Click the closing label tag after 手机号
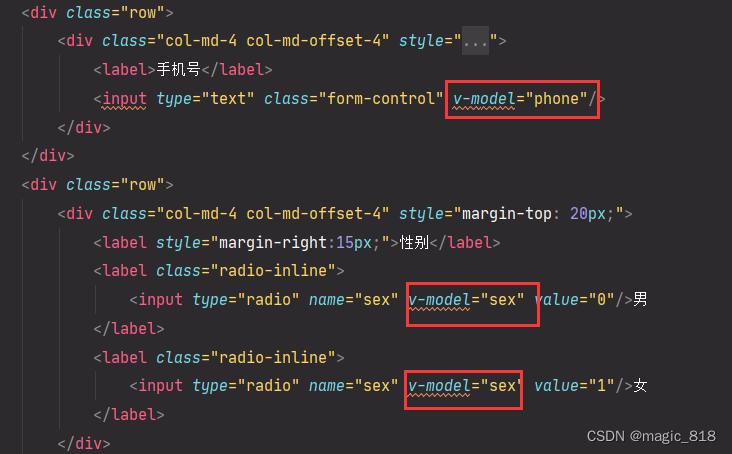The image size is (732, 454). pyautogui.click(x=237, y=70)
